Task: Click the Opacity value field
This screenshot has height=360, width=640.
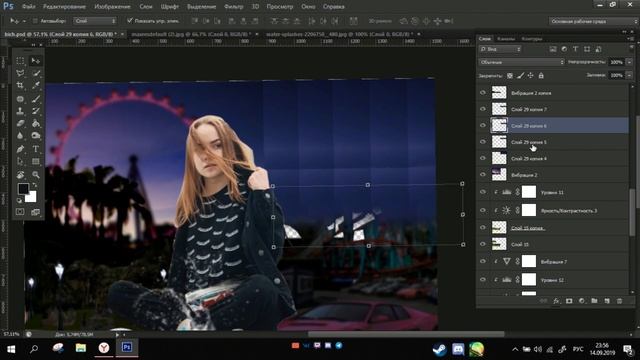Action: pyautogui.click(x=616, y=62)
